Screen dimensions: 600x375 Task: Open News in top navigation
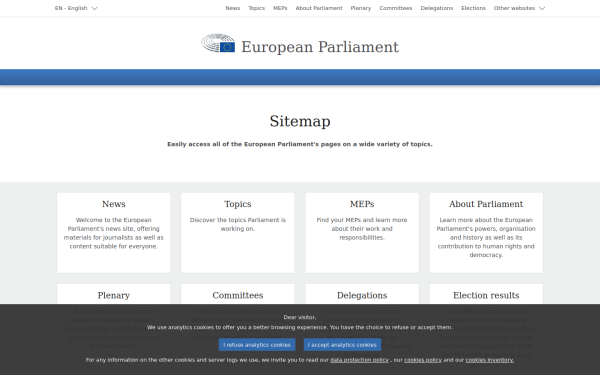pyautogui.click(x=233, y=8)
